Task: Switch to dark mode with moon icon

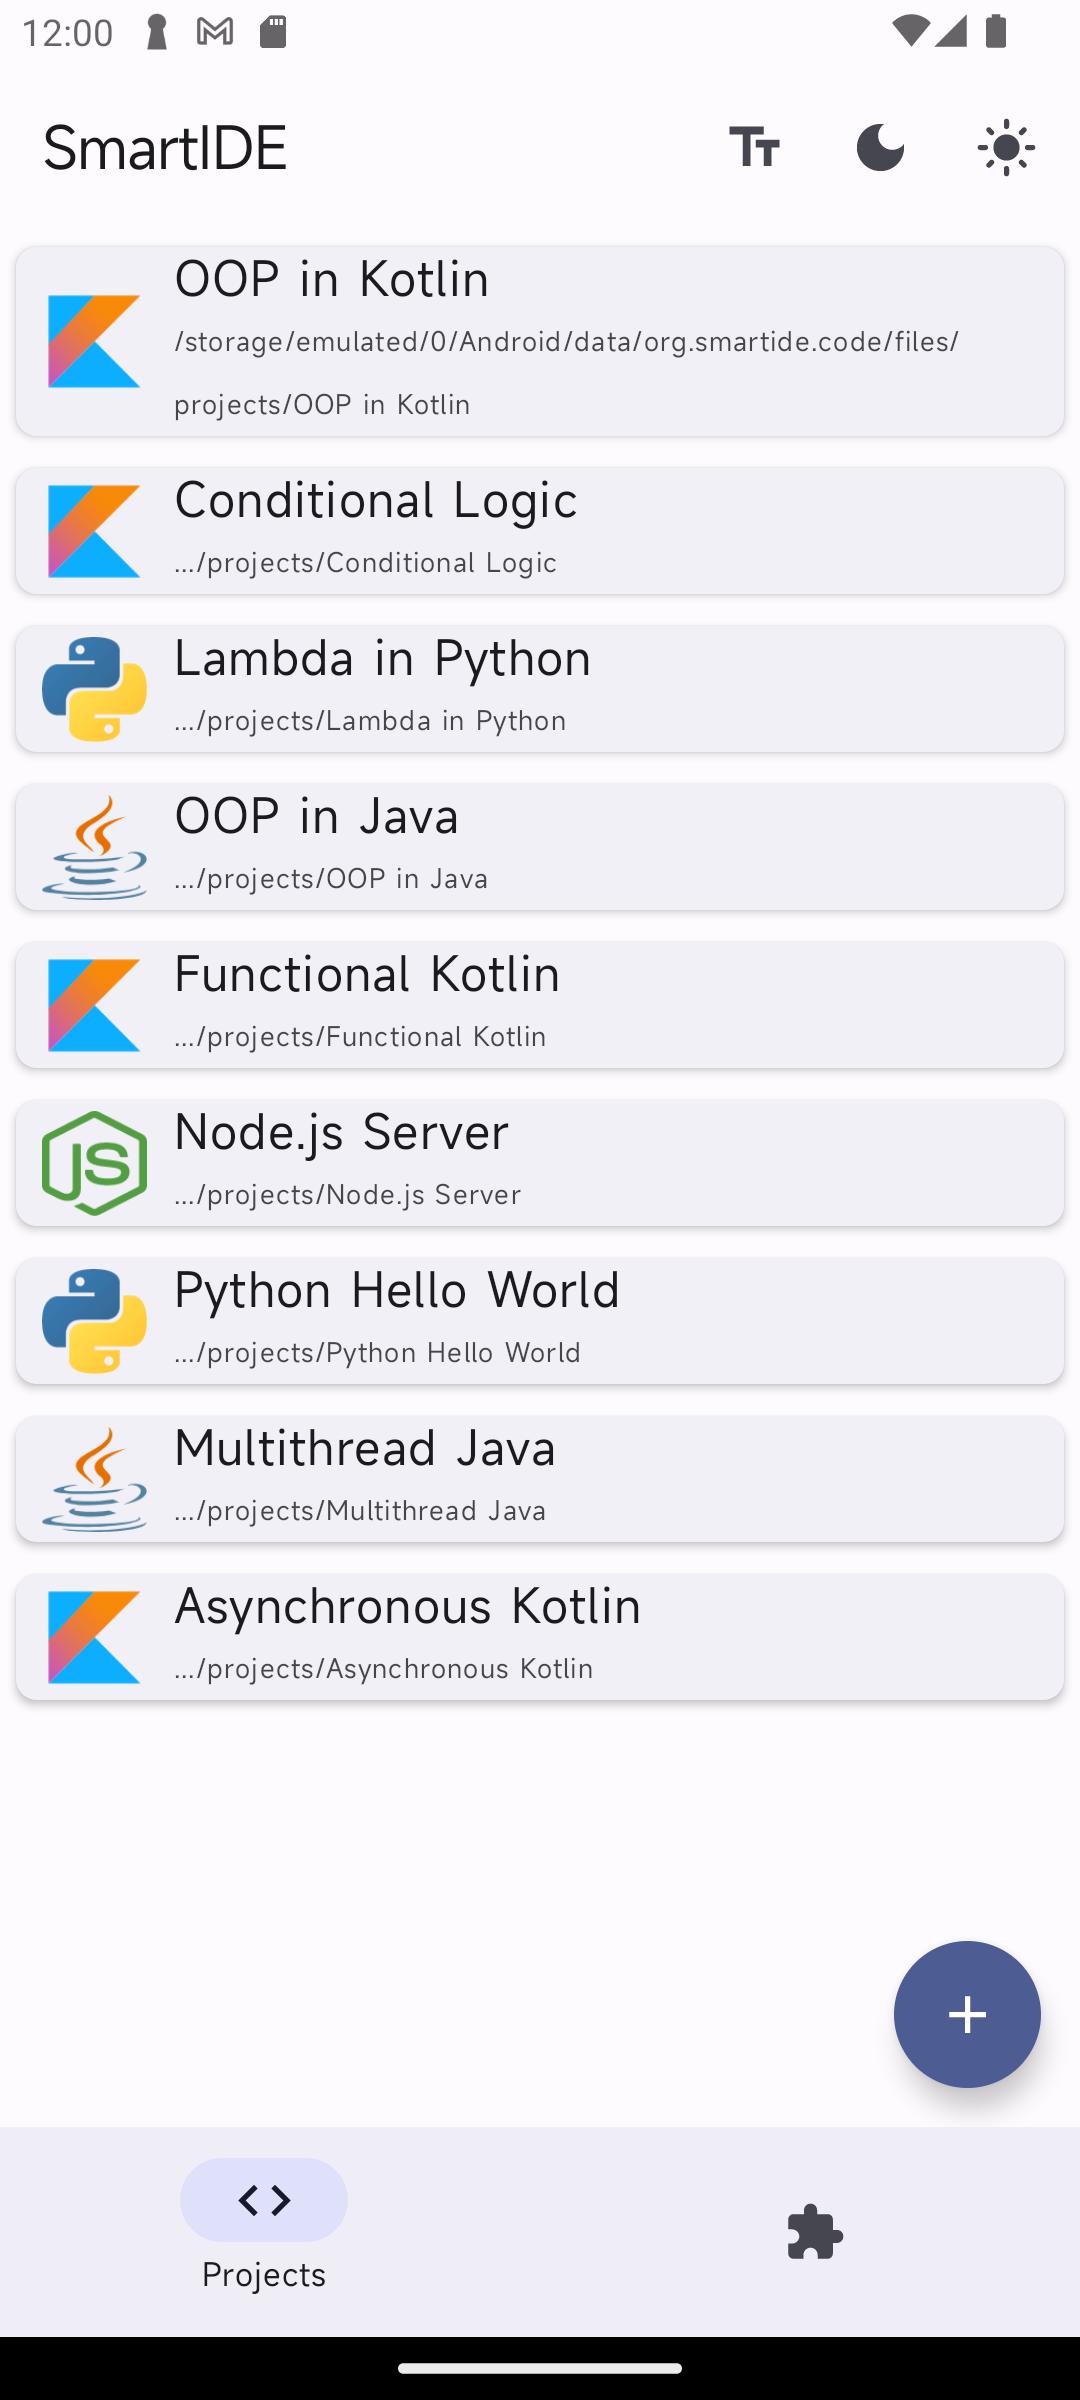Action: (880, 148)
